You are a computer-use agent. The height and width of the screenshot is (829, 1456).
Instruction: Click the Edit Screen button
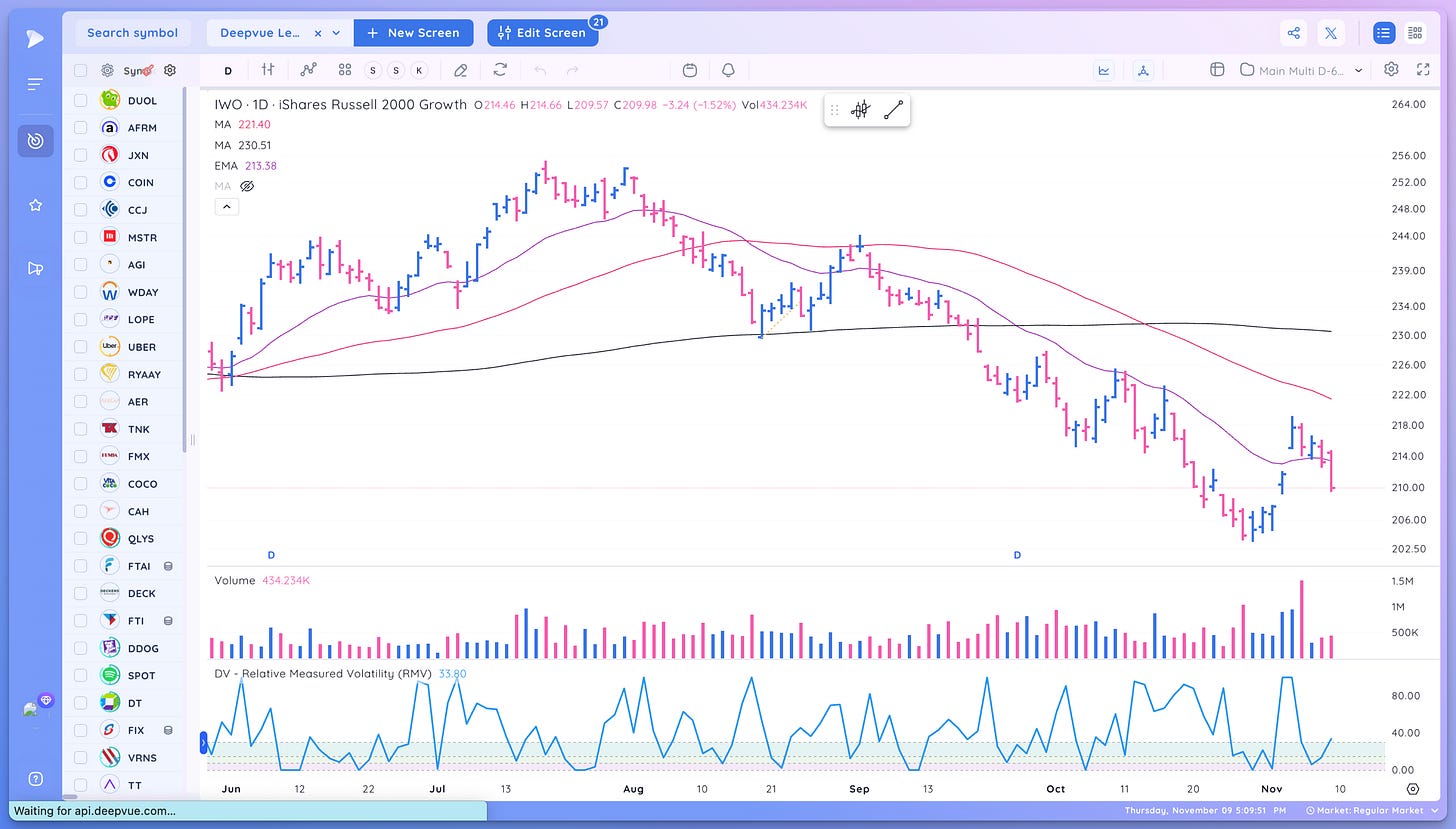tap(543, 33)
